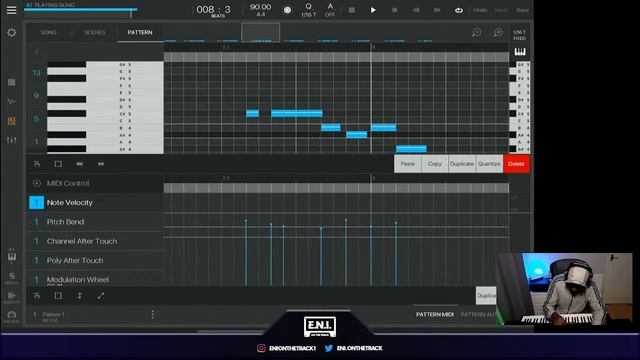This screenshot has width=640, height=360.
Task: Click the Pattern 1 name at the bottom
Action: pyautogui.click(x=53, y=314)
